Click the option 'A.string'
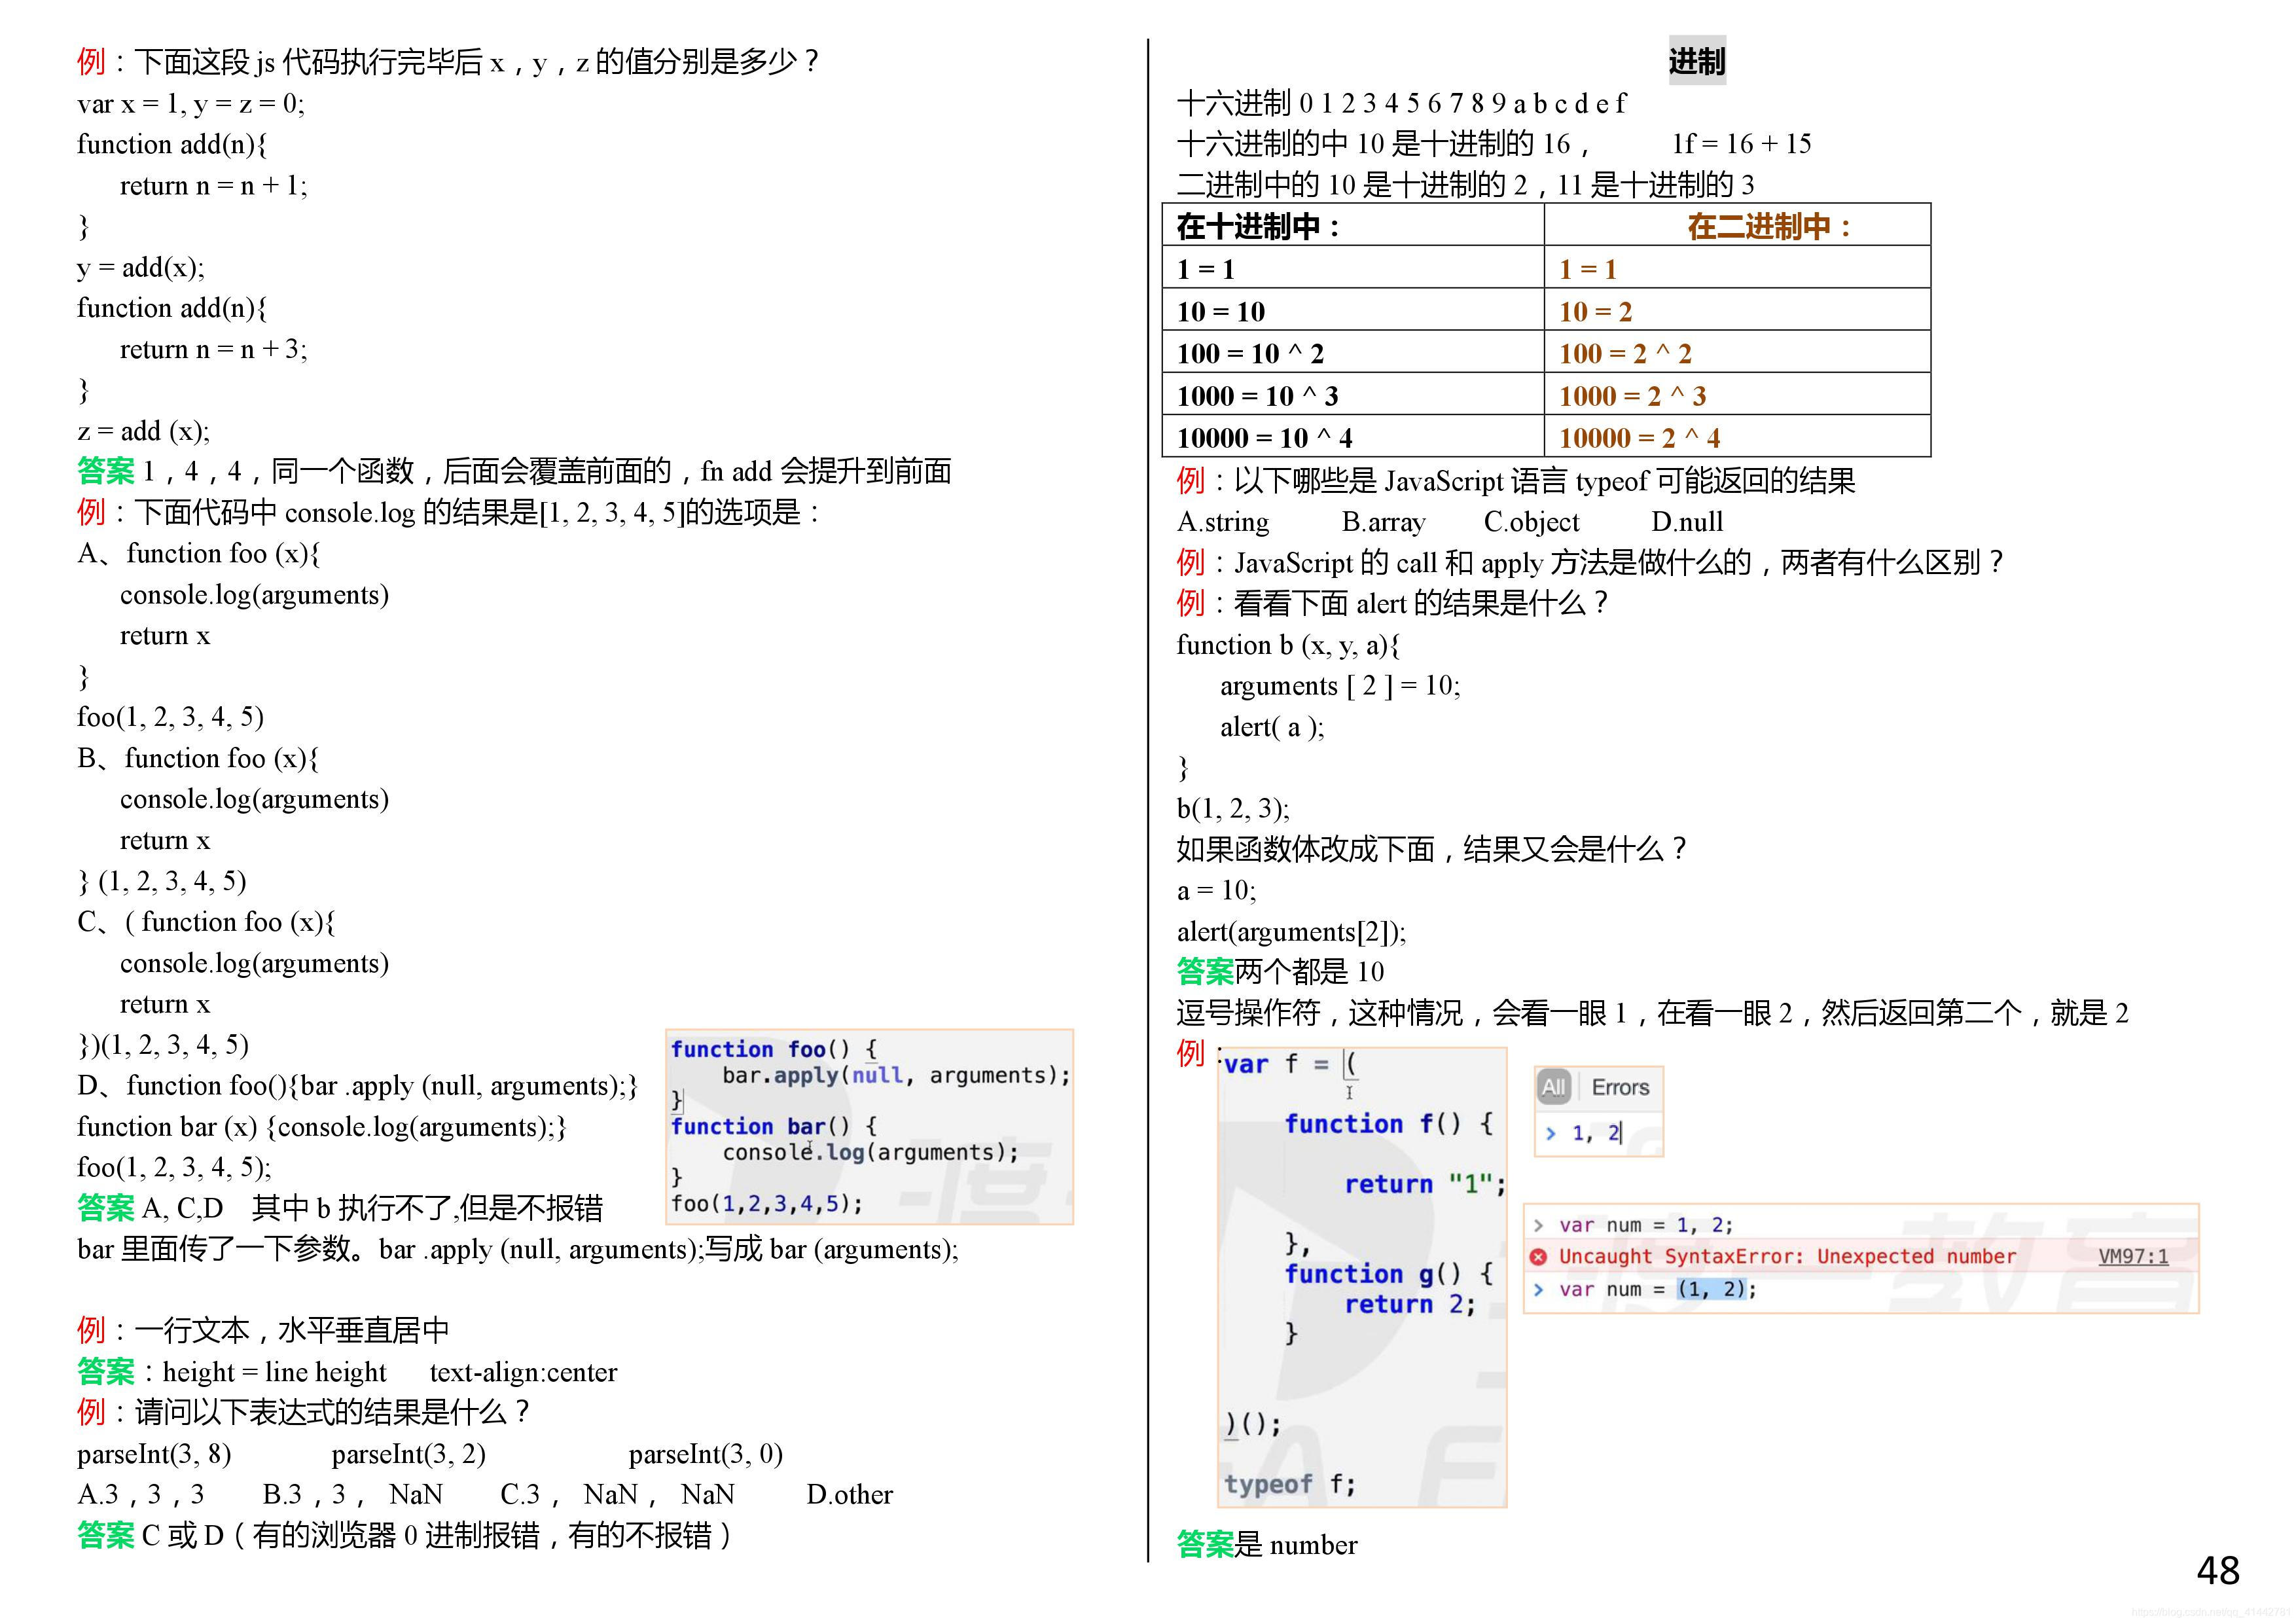This screenshot has width=2296, height=1624. (1223, 522)
